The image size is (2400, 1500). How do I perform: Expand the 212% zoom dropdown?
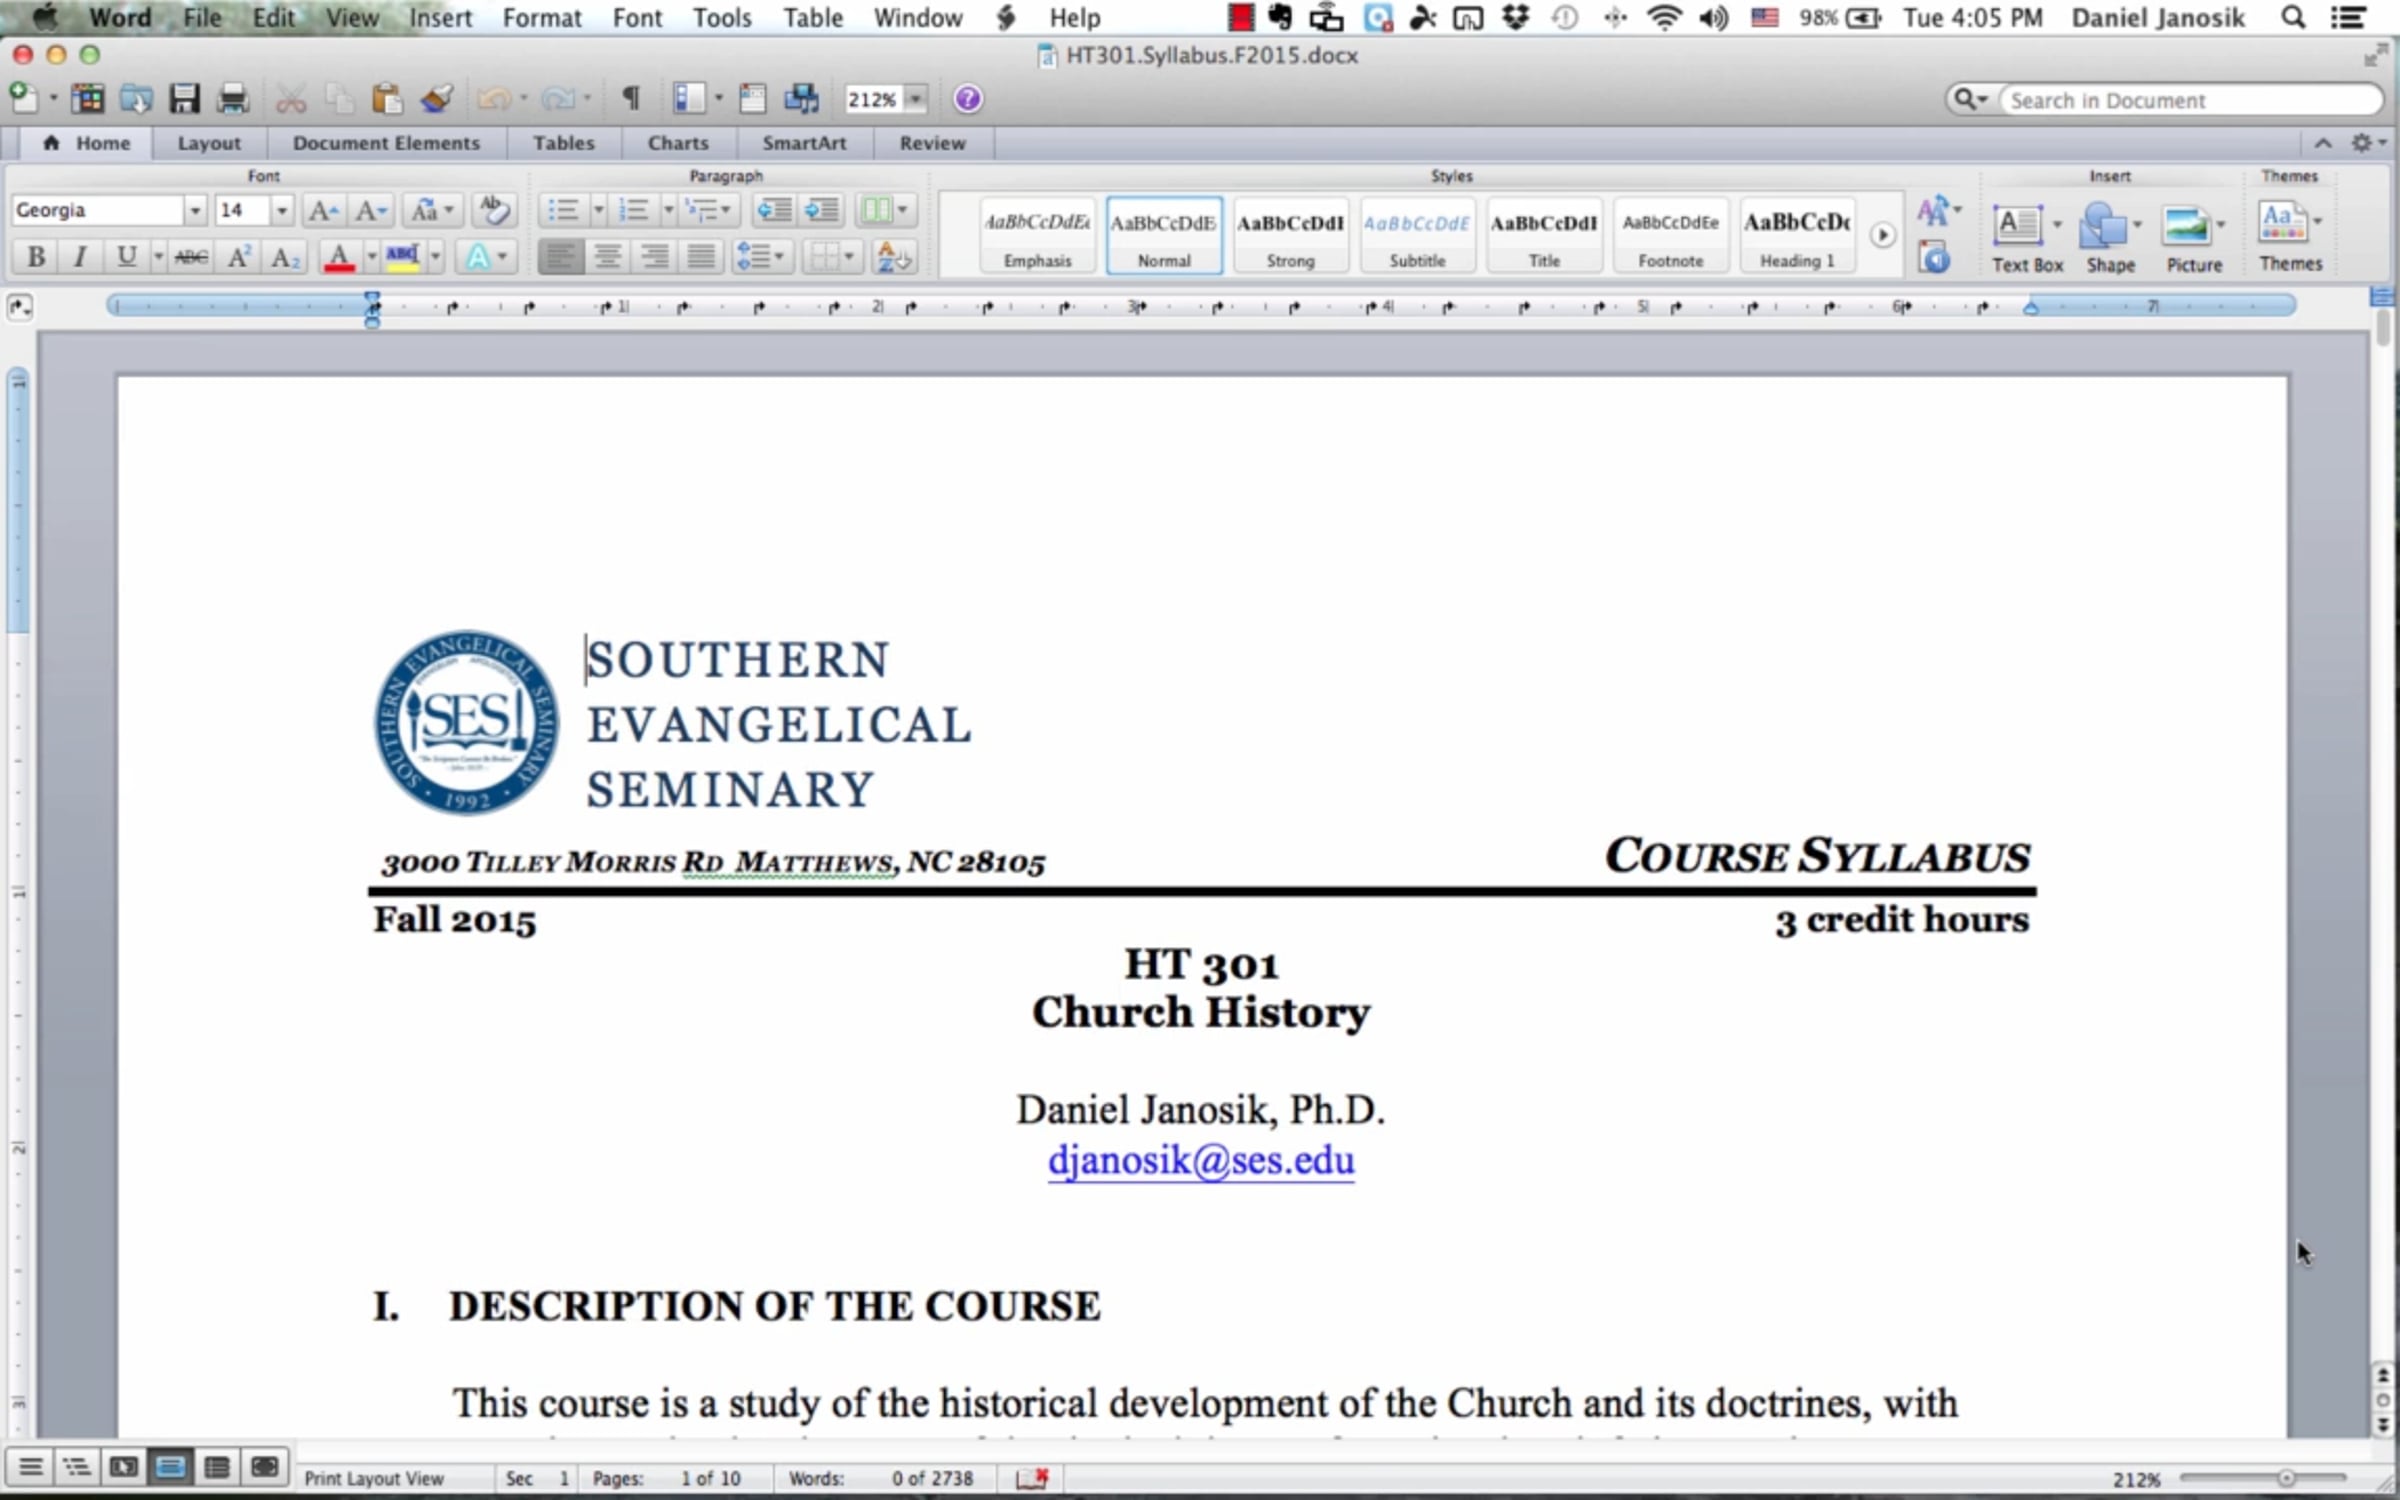coord(915,99)
